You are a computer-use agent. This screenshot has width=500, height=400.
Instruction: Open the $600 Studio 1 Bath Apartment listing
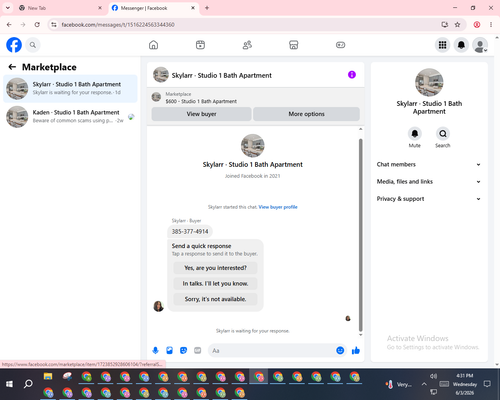(x=201, y=101)
